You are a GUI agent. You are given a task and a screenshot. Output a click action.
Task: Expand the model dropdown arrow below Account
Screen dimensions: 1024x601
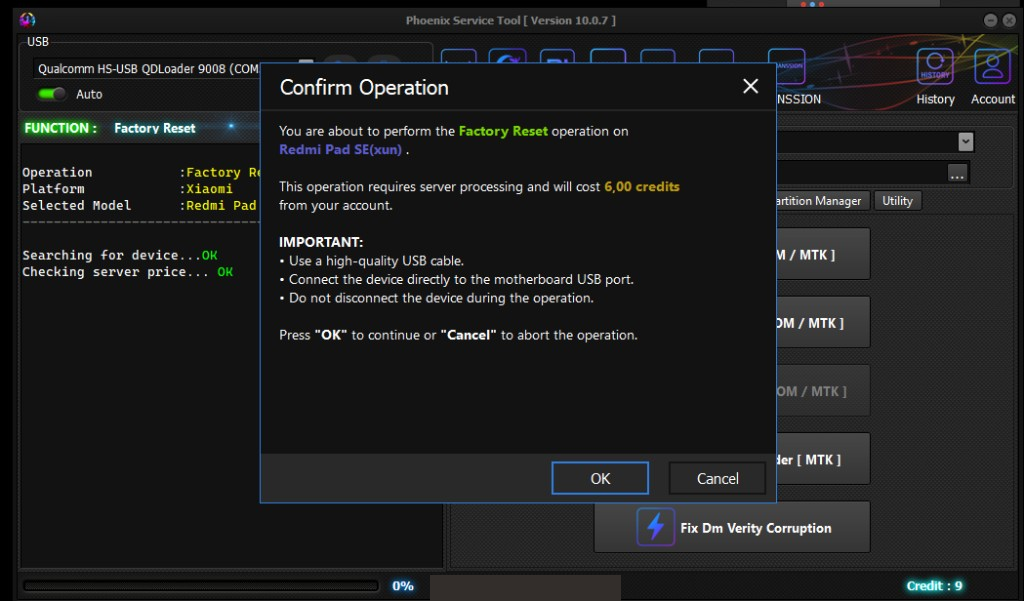pos(965,142)
